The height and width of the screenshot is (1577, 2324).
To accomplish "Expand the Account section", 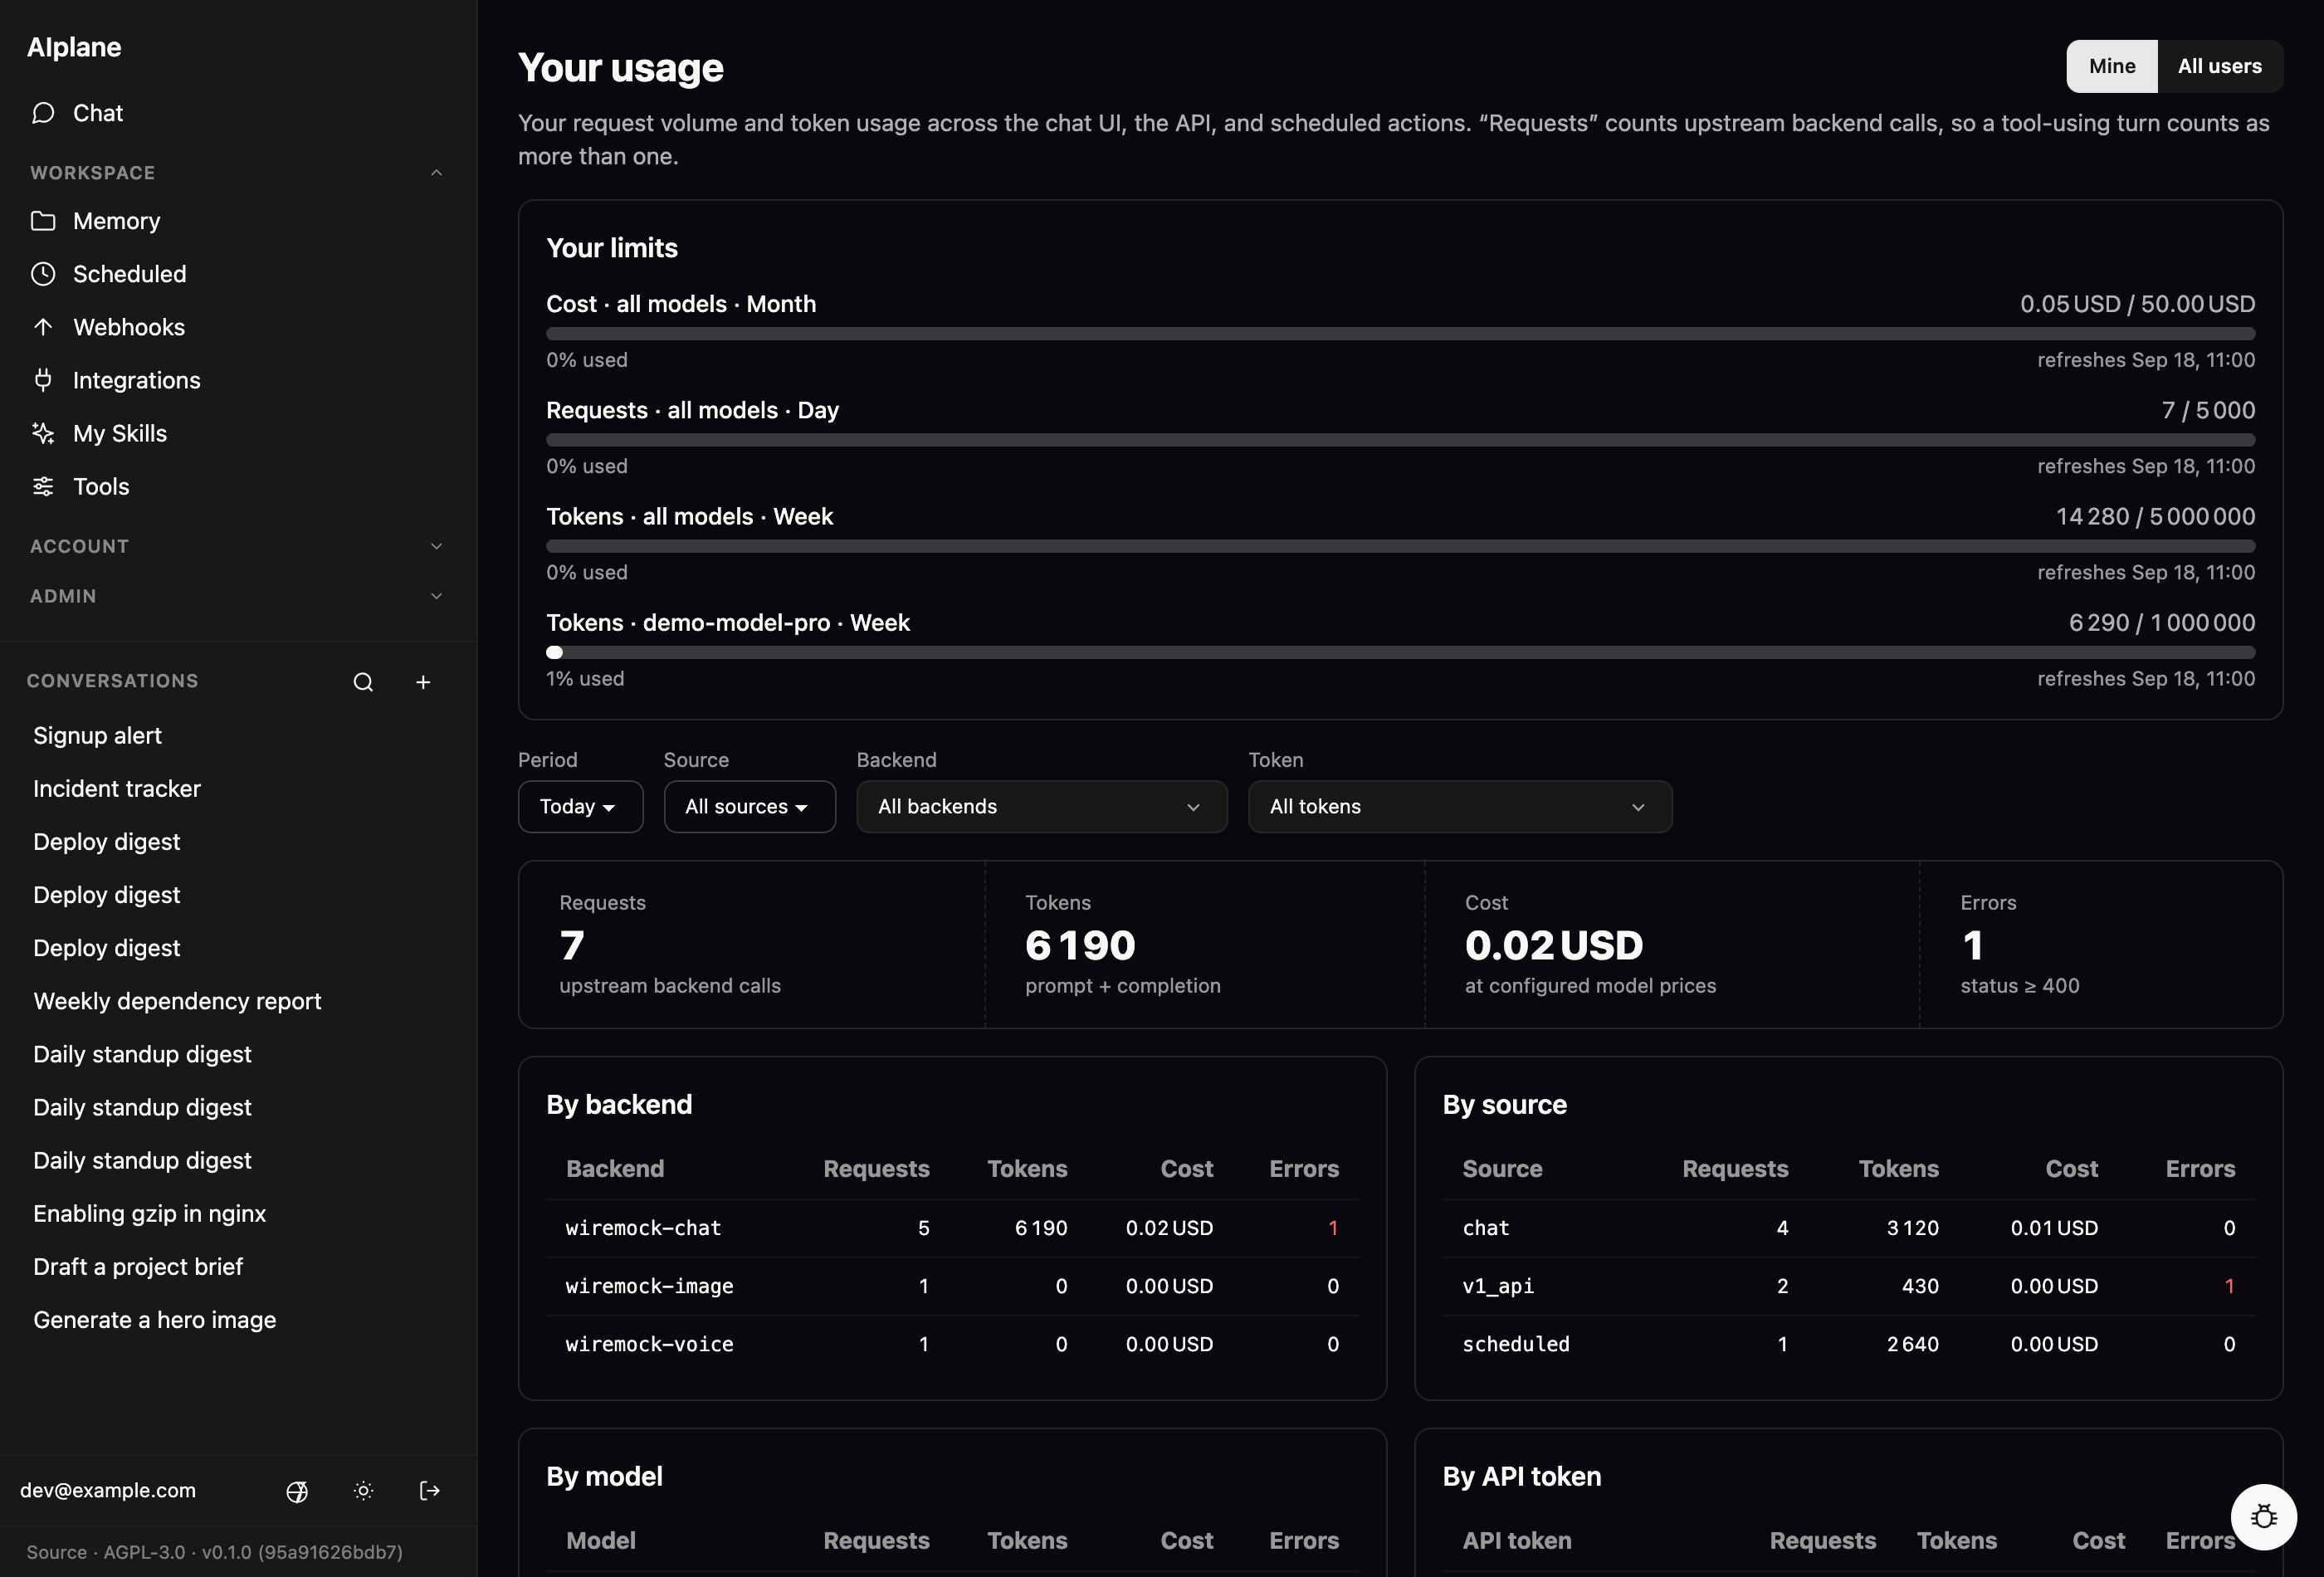I will click(238, 546).
